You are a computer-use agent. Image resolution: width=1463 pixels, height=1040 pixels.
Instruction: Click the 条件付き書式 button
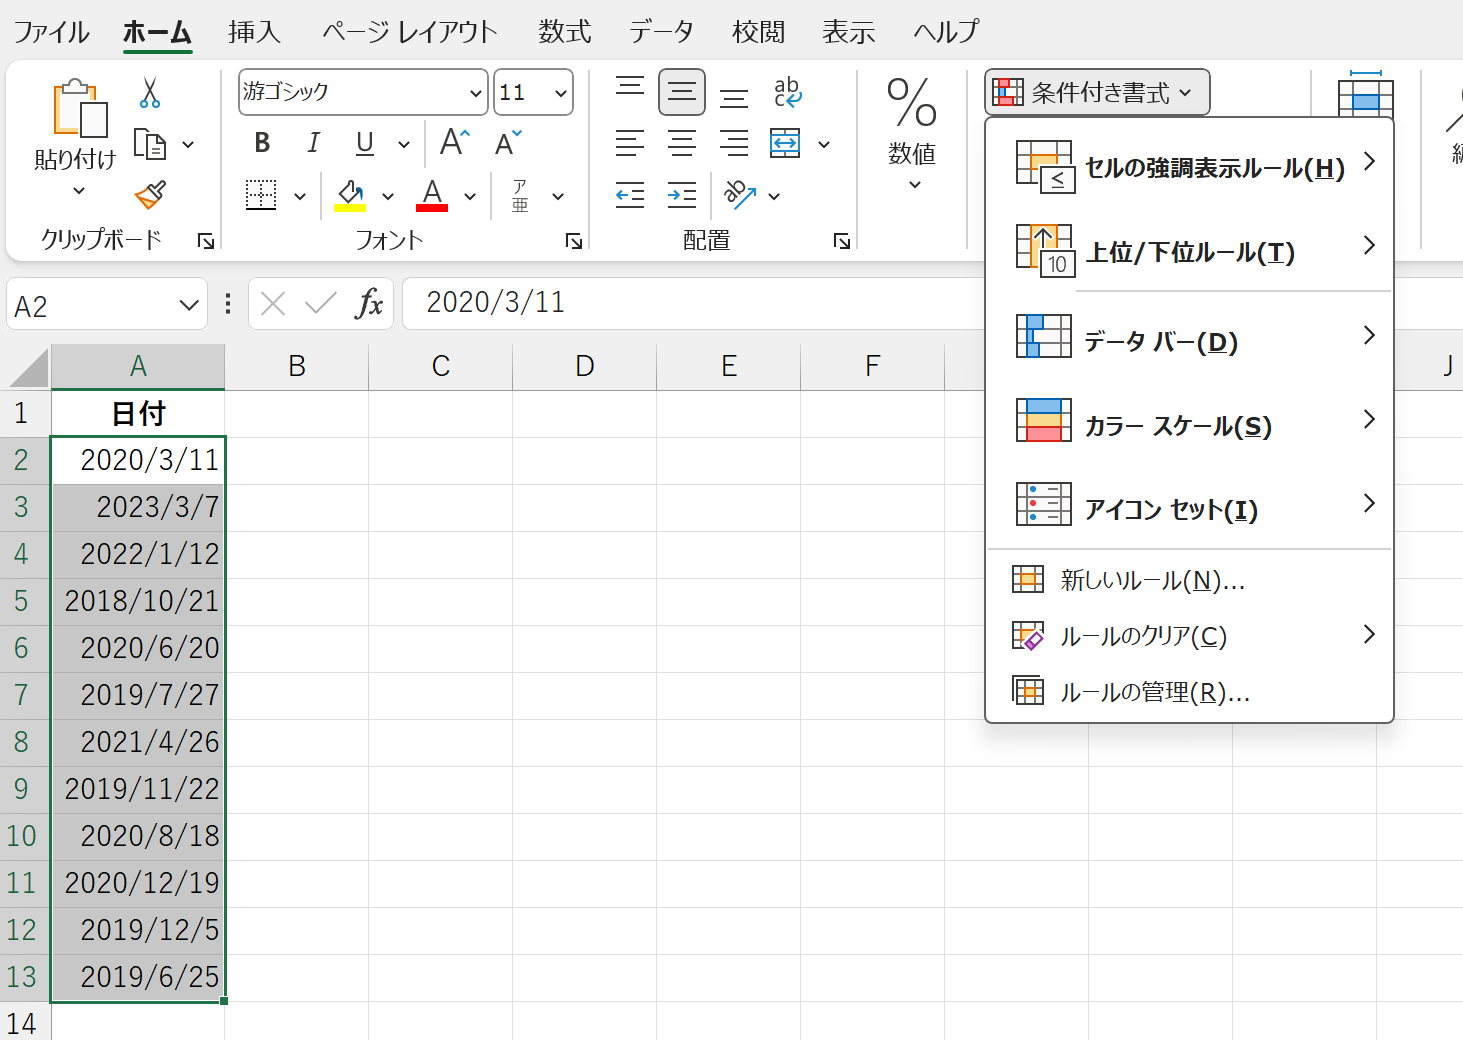pyautogui.click(x=1097, y=93)
